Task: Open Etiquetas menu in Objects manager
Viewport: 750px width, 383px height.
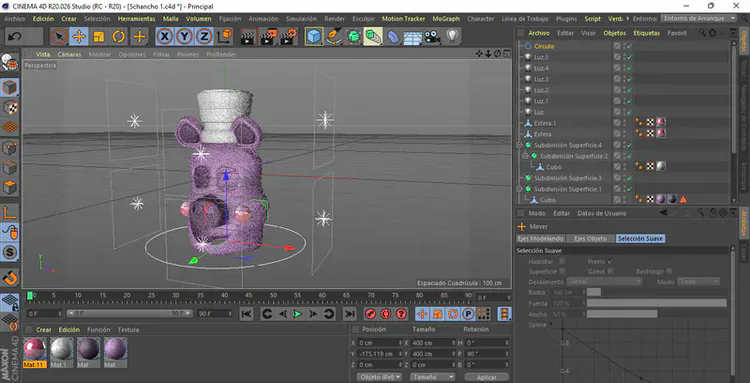Action: (x=647, y=33)
